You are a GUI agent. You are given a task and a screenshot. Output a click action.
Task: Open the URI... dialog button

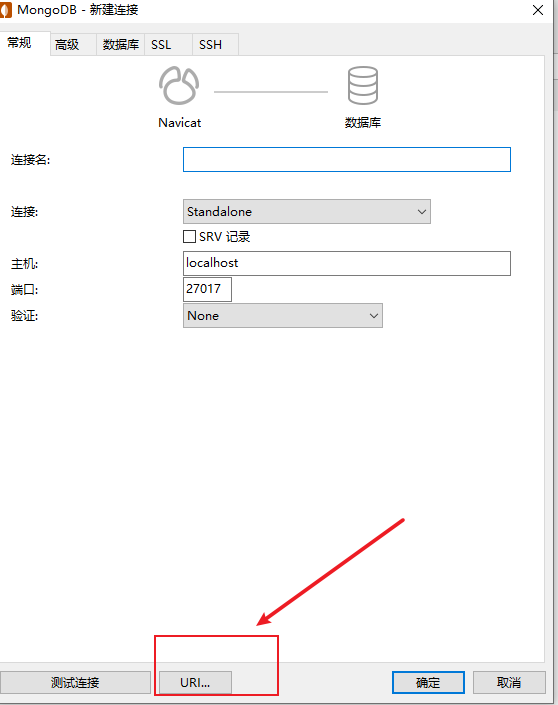[195, 683]
